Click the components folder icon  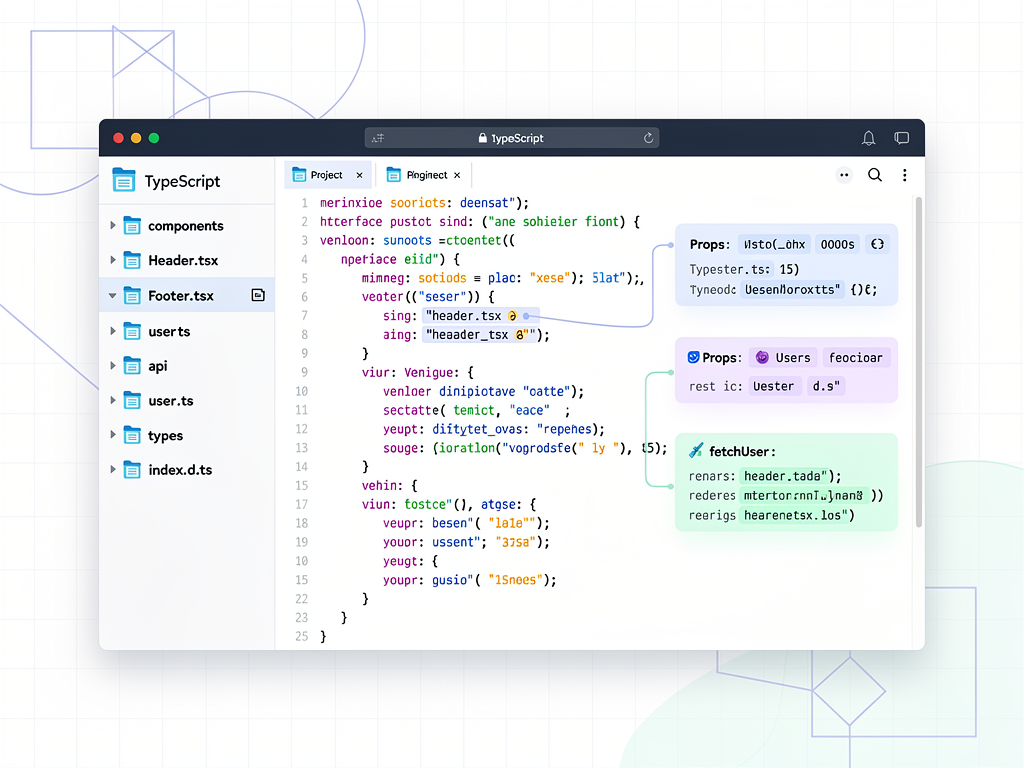132,225
